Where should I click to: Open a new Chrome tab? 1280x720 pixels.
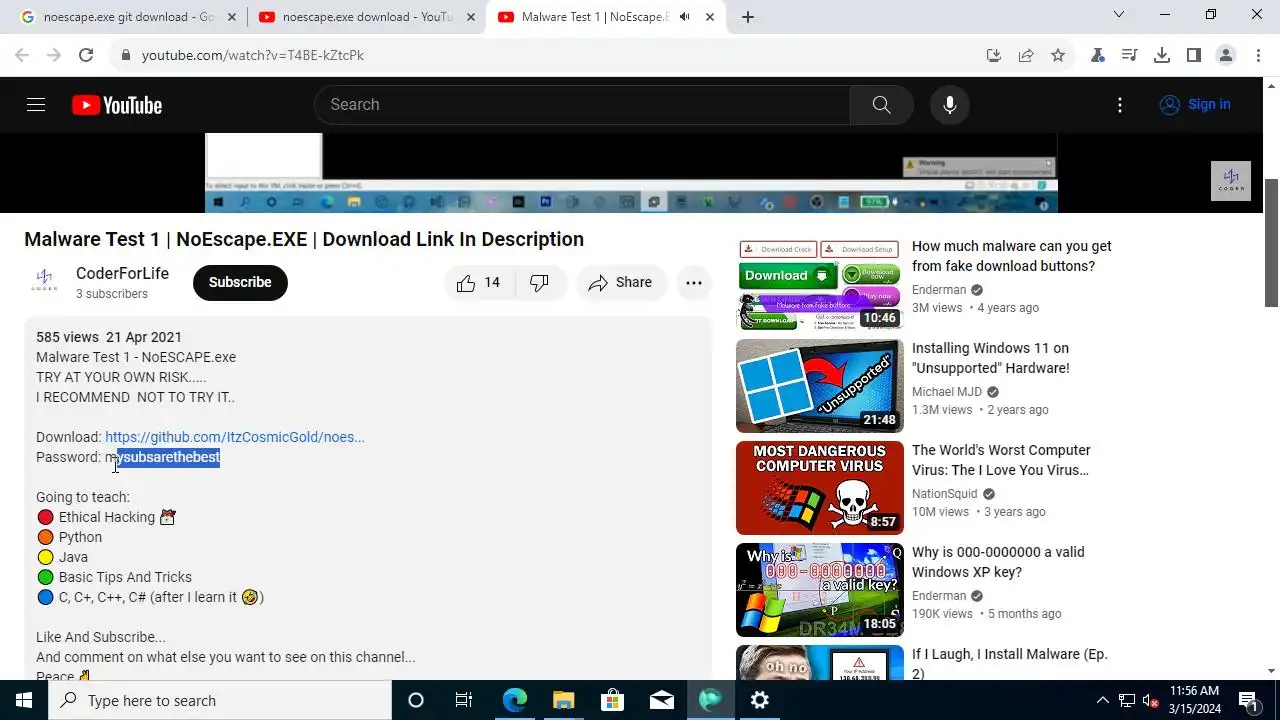pos(748,17)
